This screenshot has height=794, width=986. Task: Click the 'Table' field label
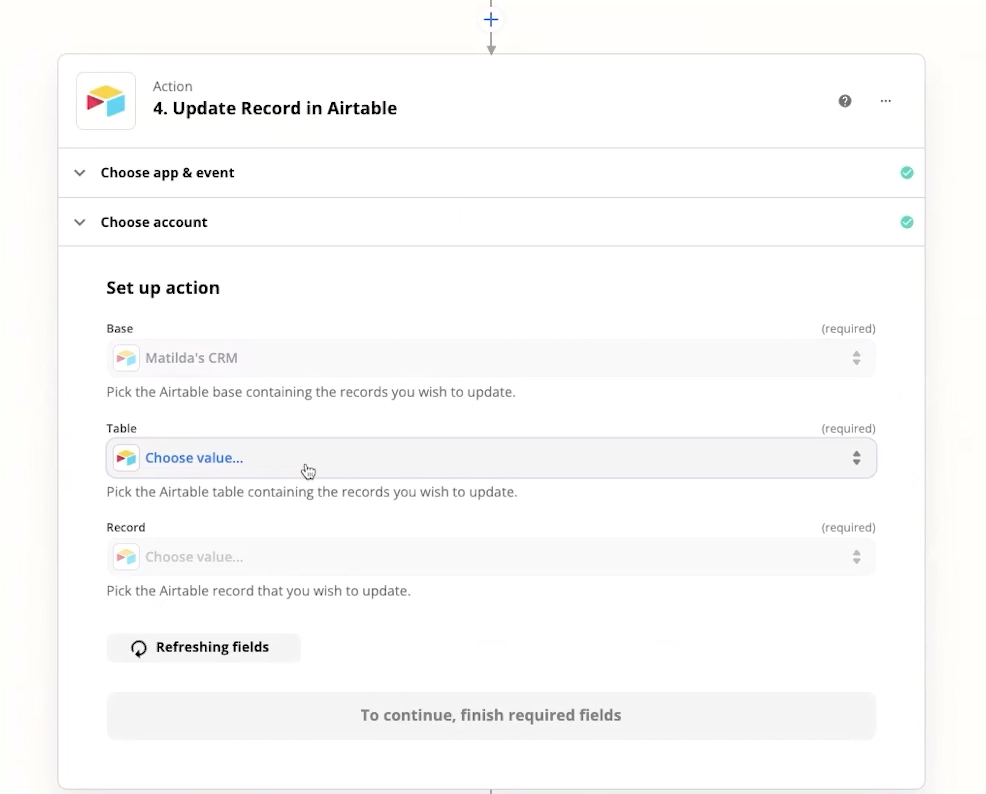point(121,428)
